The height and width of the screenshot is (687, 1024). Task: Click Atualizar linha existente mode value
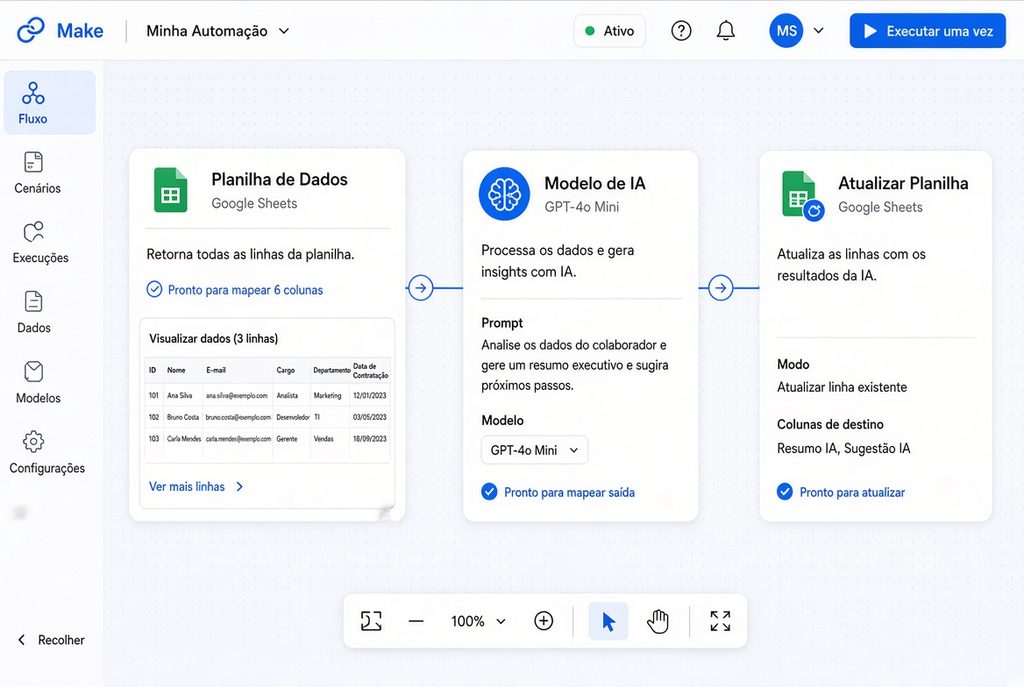pos(842,387)
